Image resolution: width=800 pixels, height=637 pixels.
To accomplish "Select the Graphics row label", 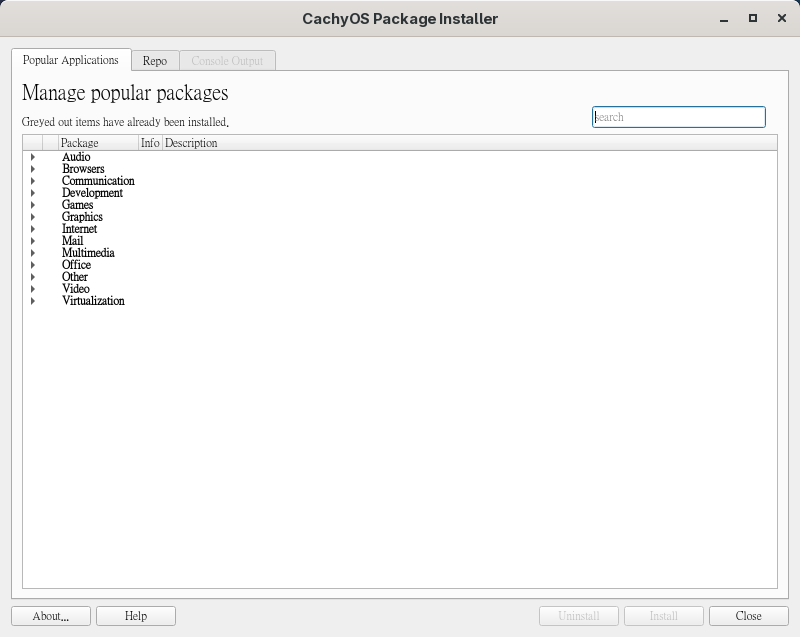I will [82, 217].
